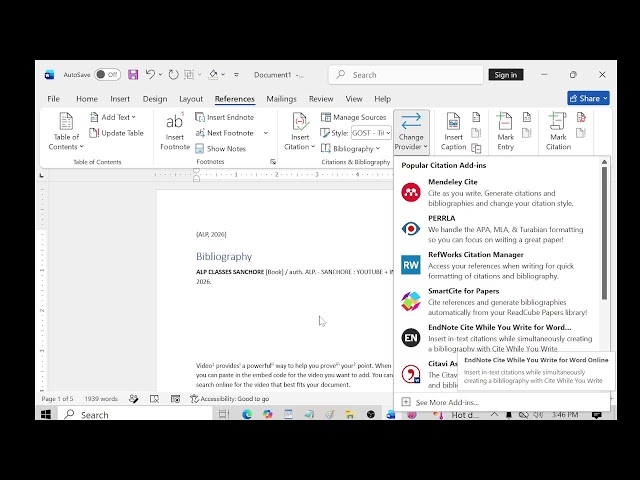Click Insert Table of Authorities icon

click(581, 117)
